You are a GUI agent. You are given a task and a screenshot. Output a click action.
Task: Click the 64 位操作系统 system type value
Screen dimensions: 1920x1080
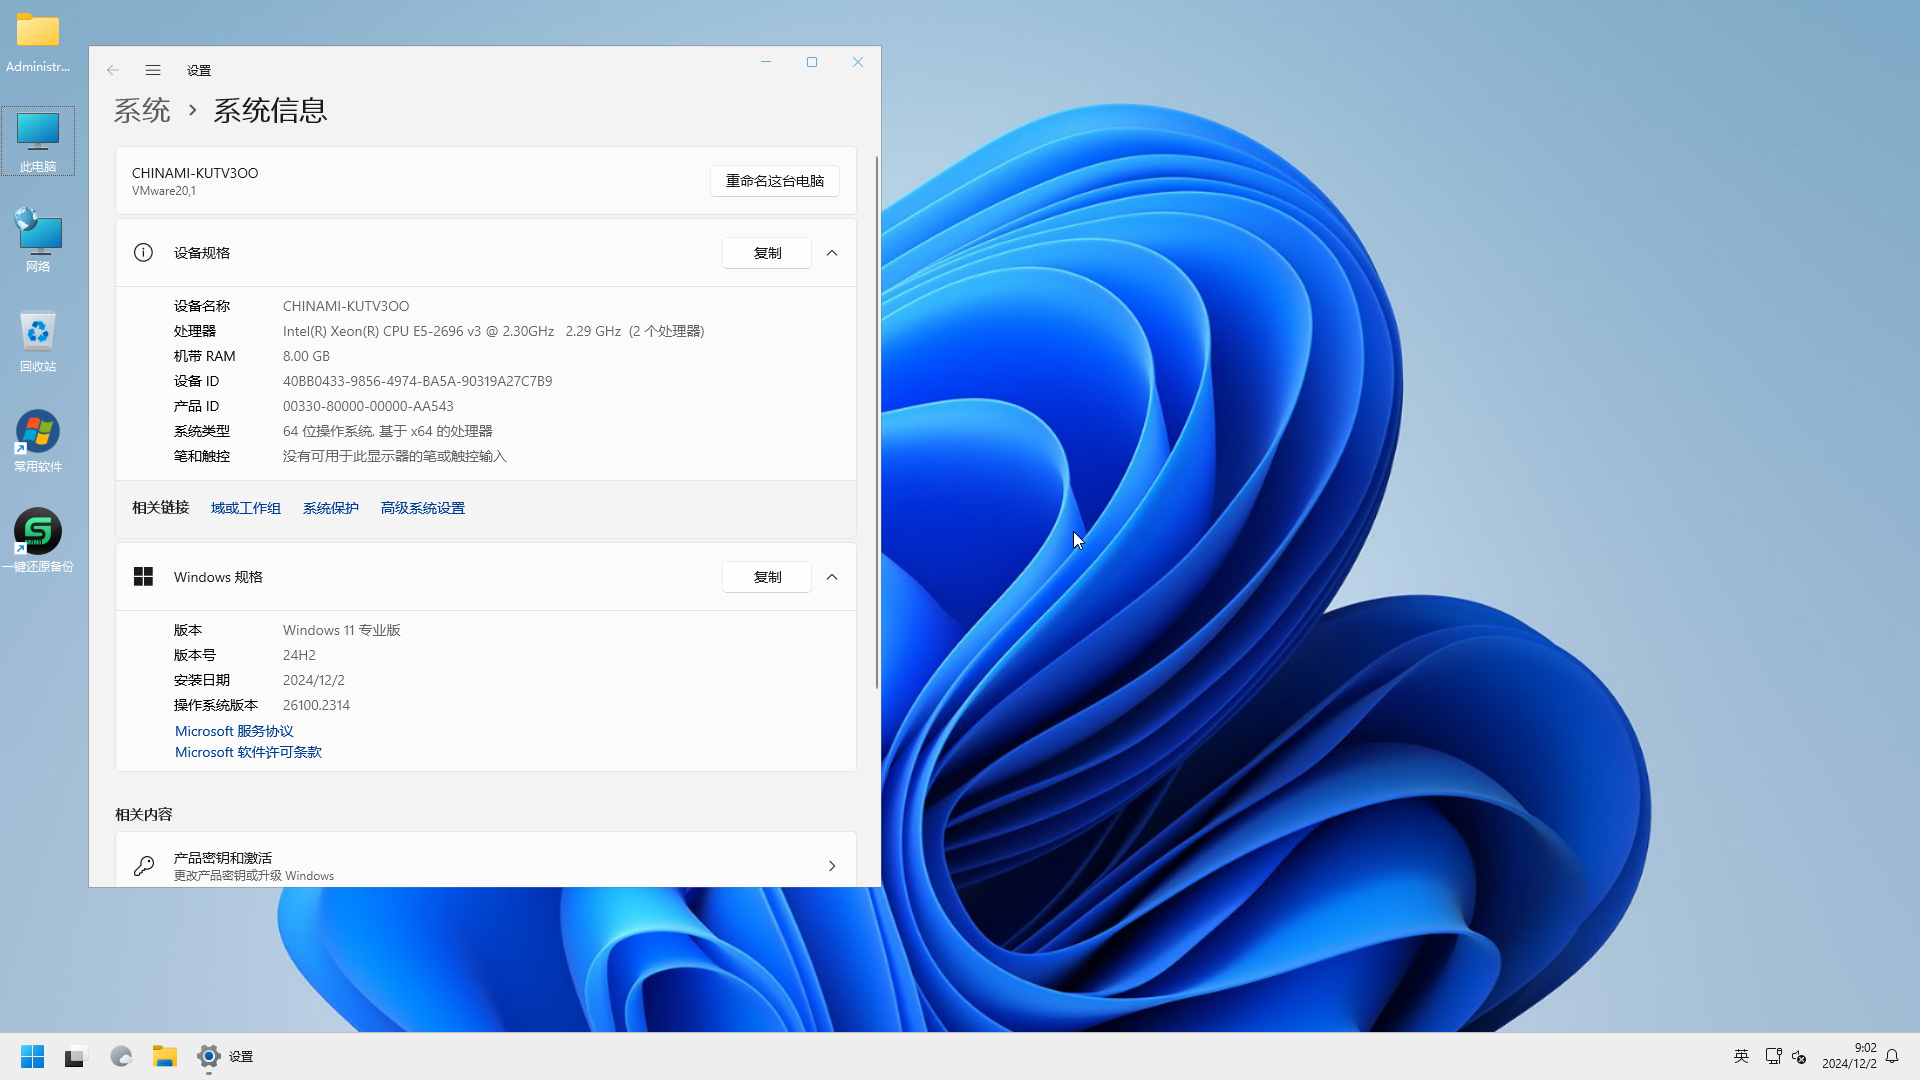pyautogui.click(x=388, y=431)
